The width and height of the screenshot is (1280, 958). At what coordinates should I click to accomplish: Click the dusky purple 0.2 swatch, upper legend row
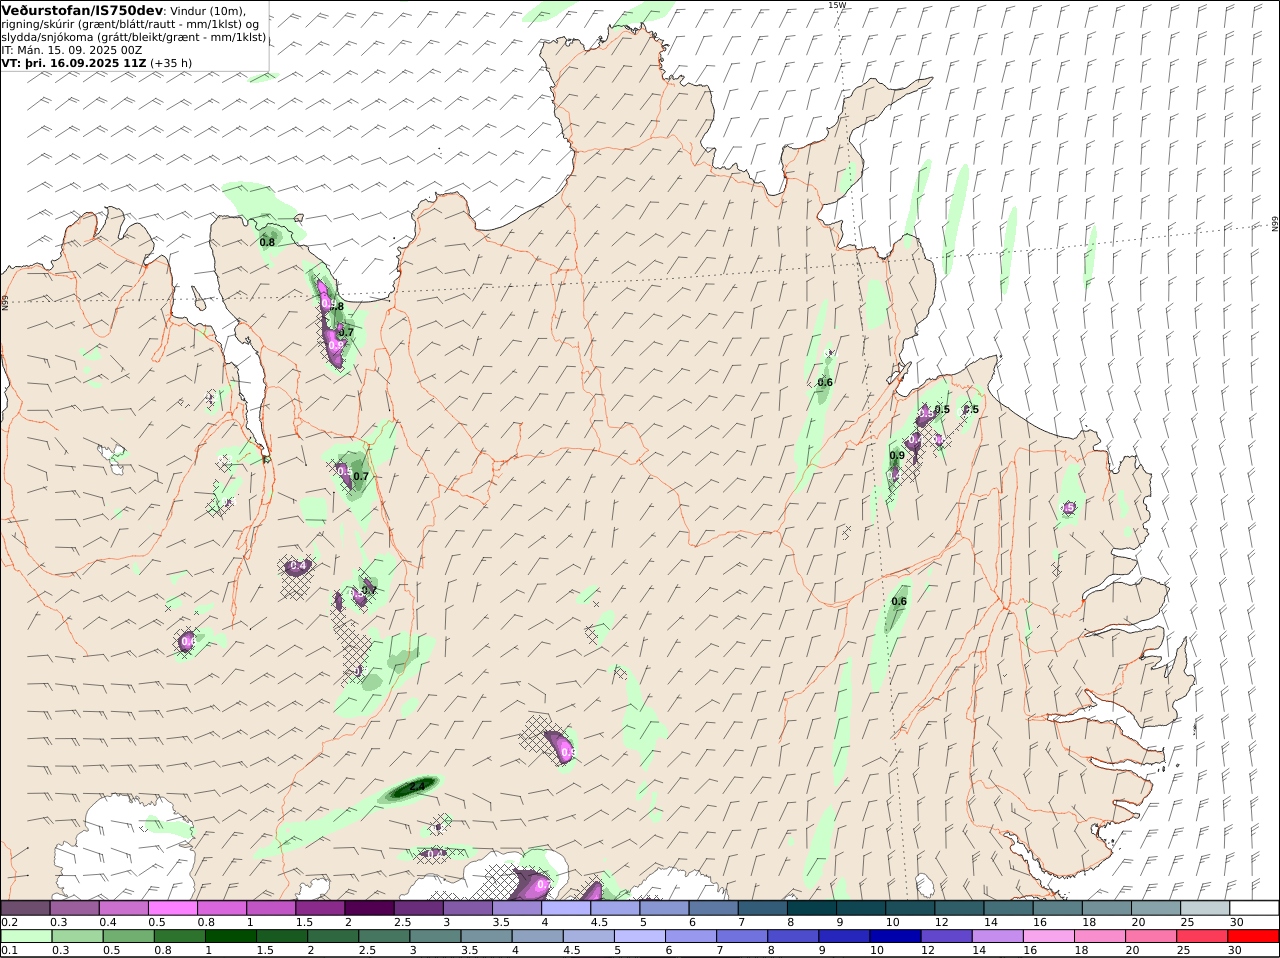(x=25, y=907)
